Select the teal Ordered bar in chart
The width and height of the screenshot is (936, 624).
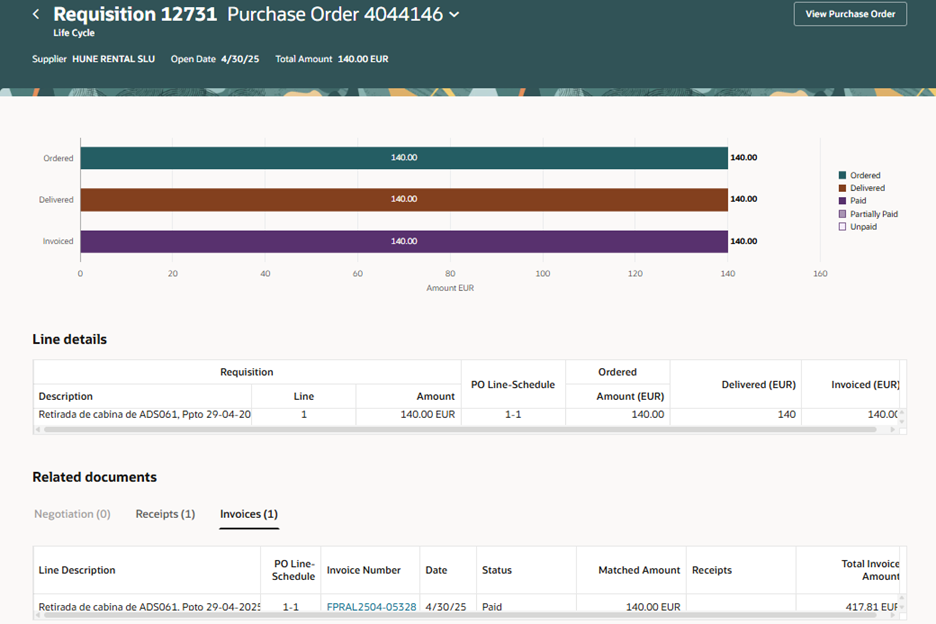(x=404, y=158)
